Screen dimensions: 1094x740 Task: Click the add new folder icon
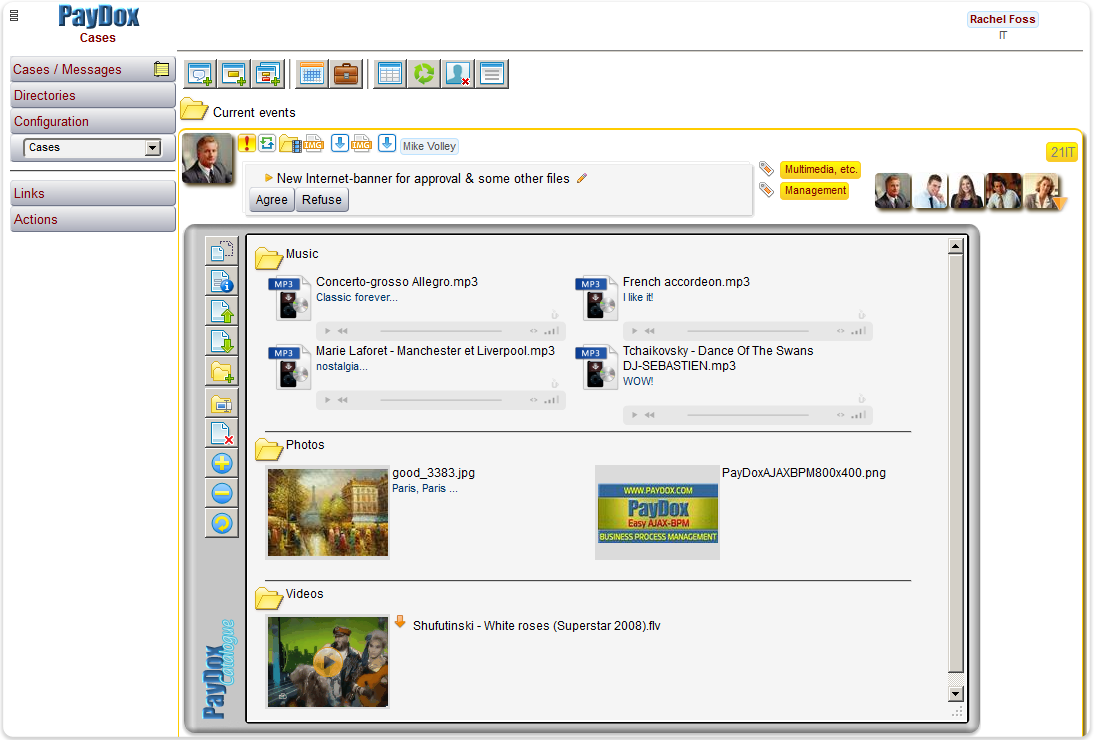coord(222,372)
